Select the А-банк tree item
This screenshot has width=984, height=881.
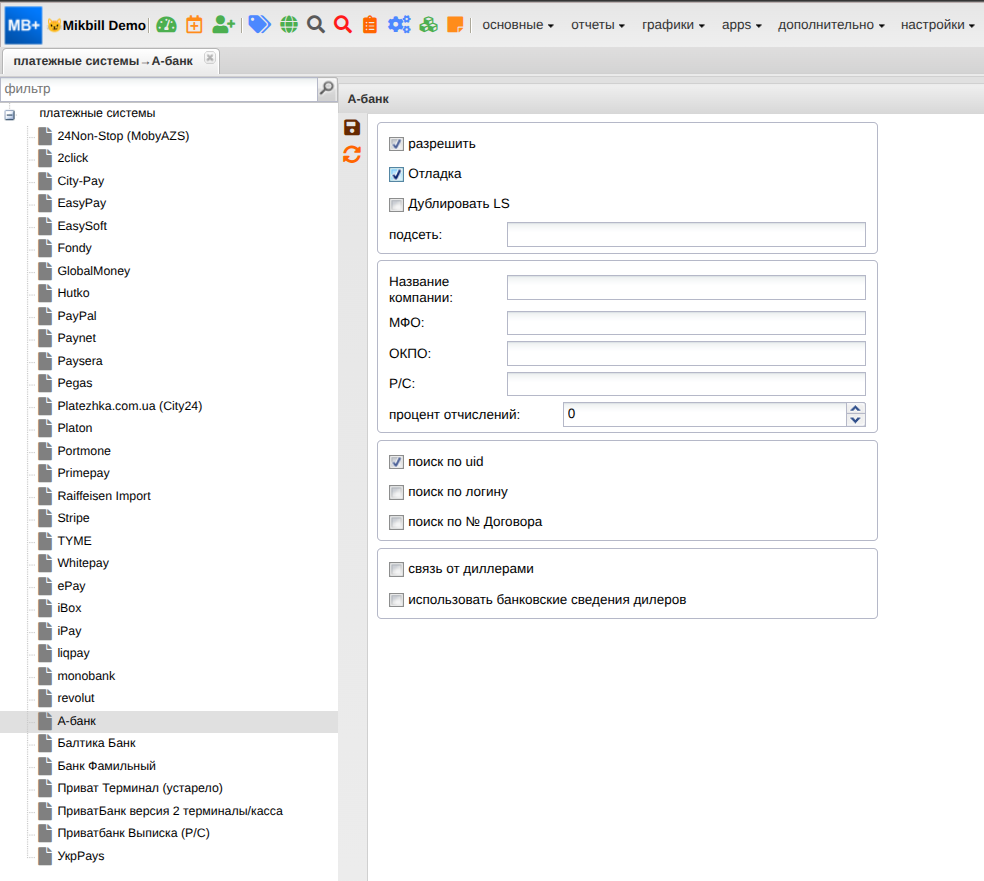click(x=77, y=721)
